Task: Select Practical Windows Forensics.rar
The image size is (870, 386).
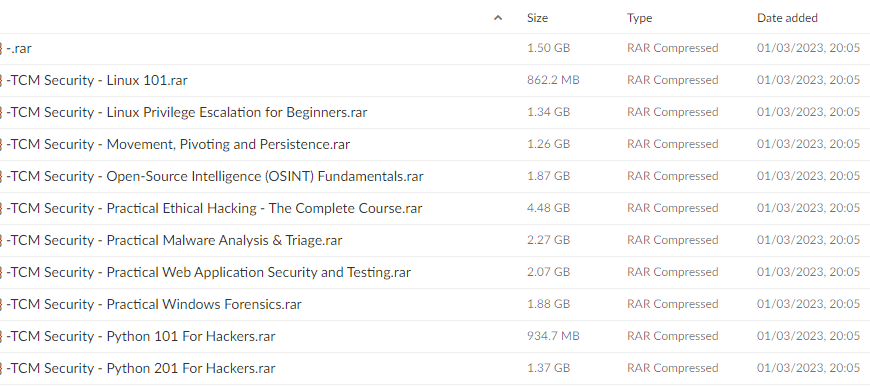Action: [154, 304]
